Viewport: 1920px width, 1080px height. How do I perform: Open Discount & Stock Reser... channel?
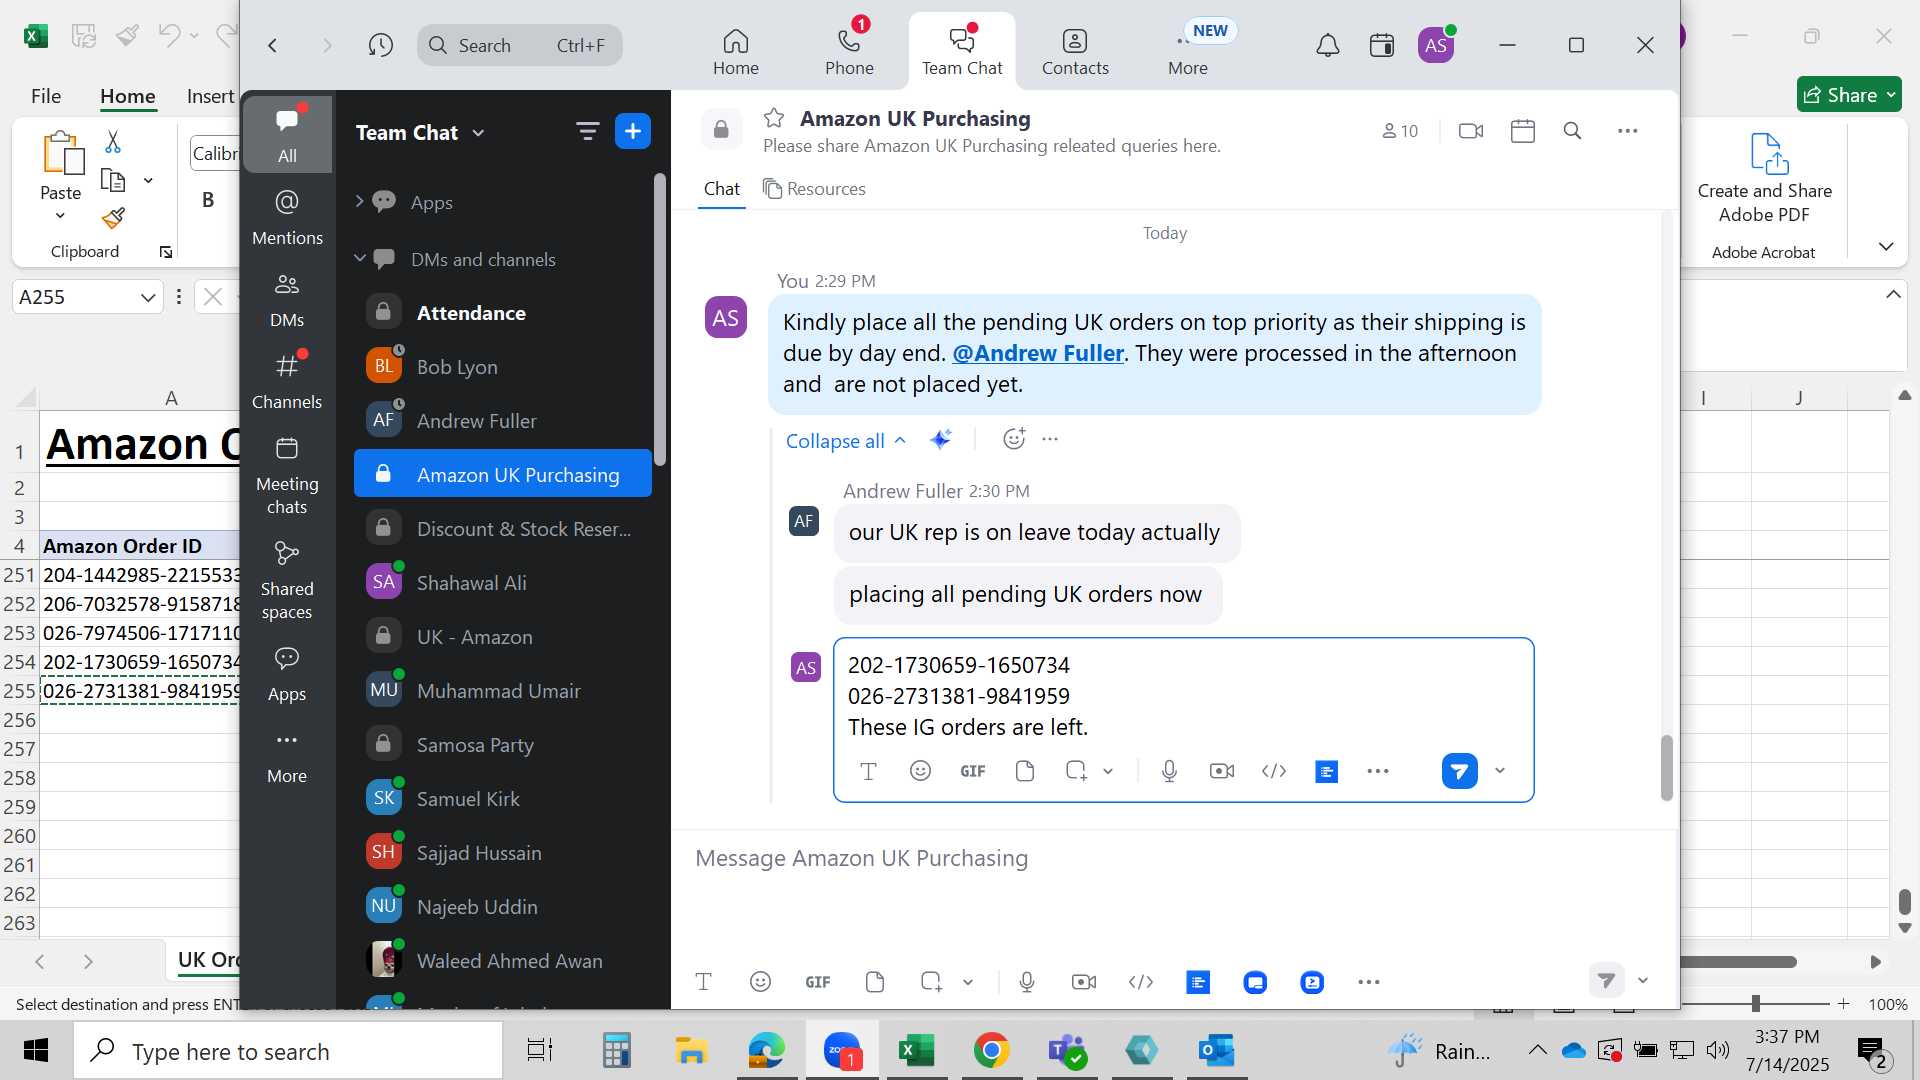[x=502, y=529]
